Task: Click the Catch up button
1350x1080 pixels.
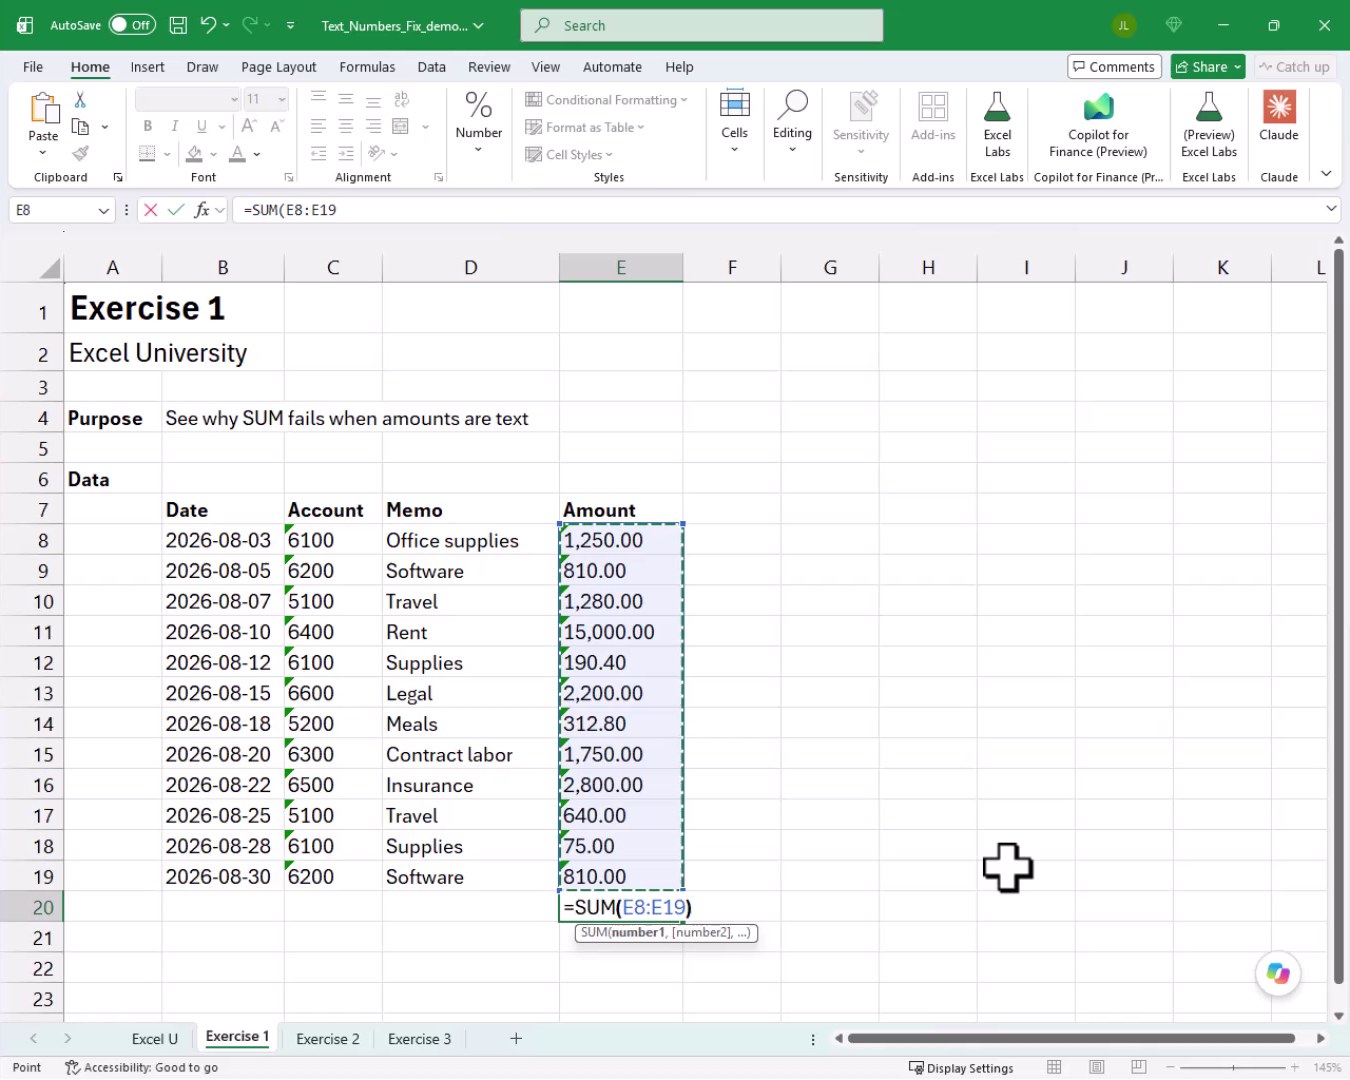Action: coord(1294,67)
